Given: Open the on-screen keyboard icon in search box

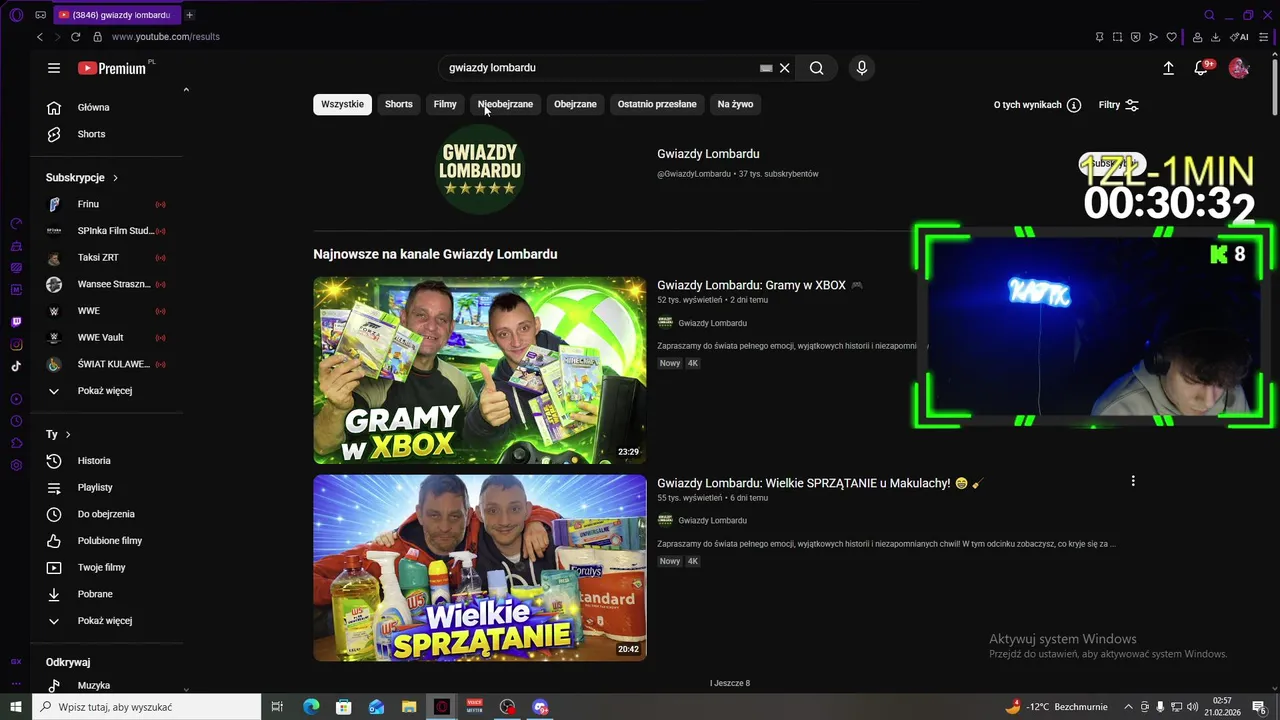Looking at the screenshot, I should click(x=766, y=68).
